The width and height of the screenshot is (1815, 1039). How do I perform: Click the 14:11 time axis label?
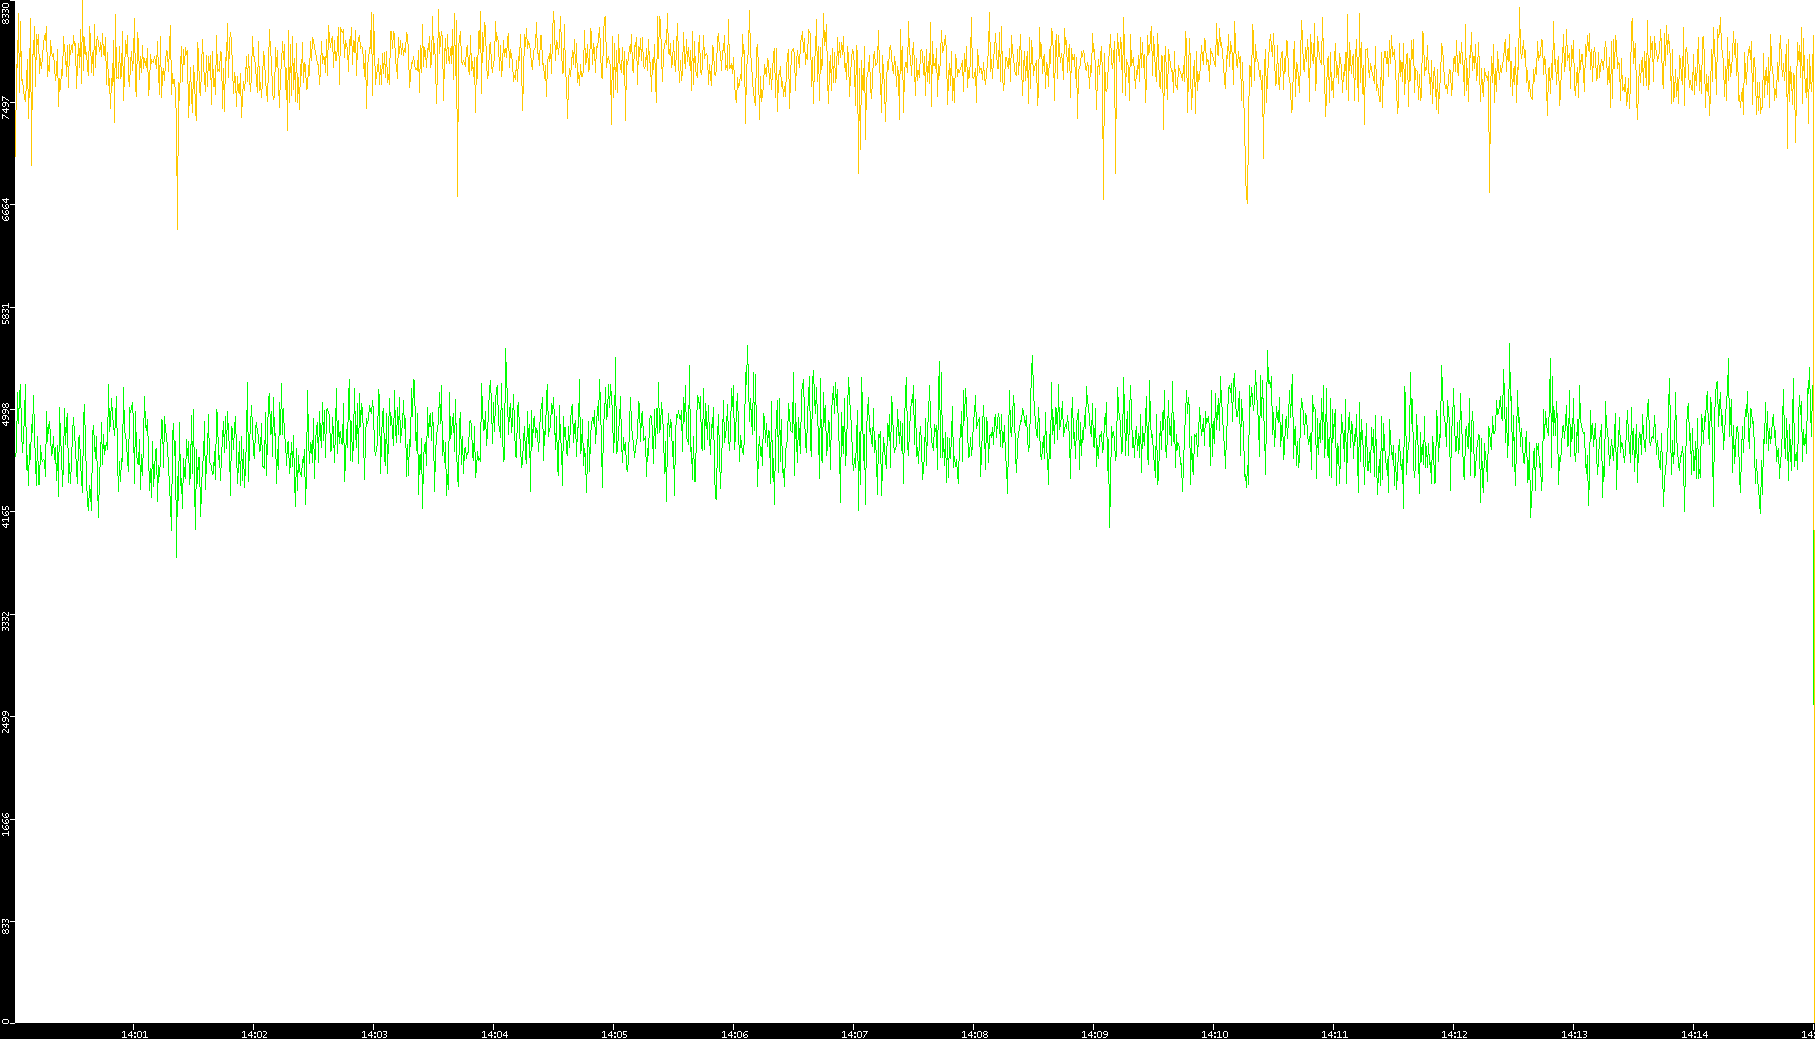[1334, 1034]
